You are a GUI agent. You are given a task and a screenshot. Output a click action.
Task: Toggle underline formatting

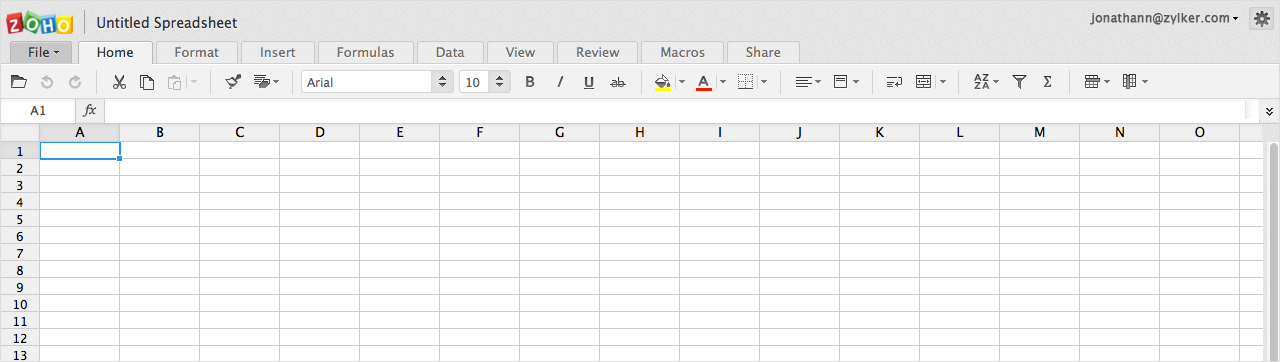pyautogui.click(x=589, y=82)
